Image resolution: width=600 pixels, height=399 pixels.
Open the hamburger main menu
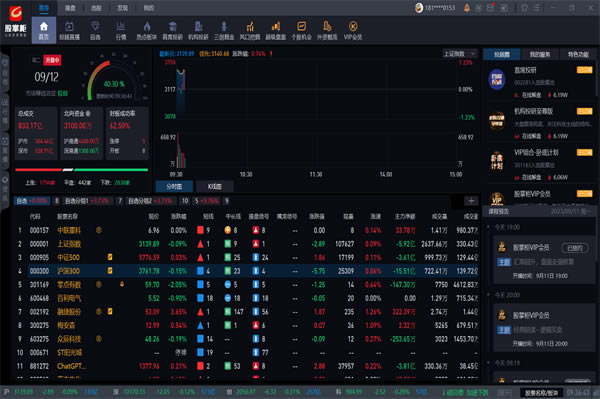(537, 8)
